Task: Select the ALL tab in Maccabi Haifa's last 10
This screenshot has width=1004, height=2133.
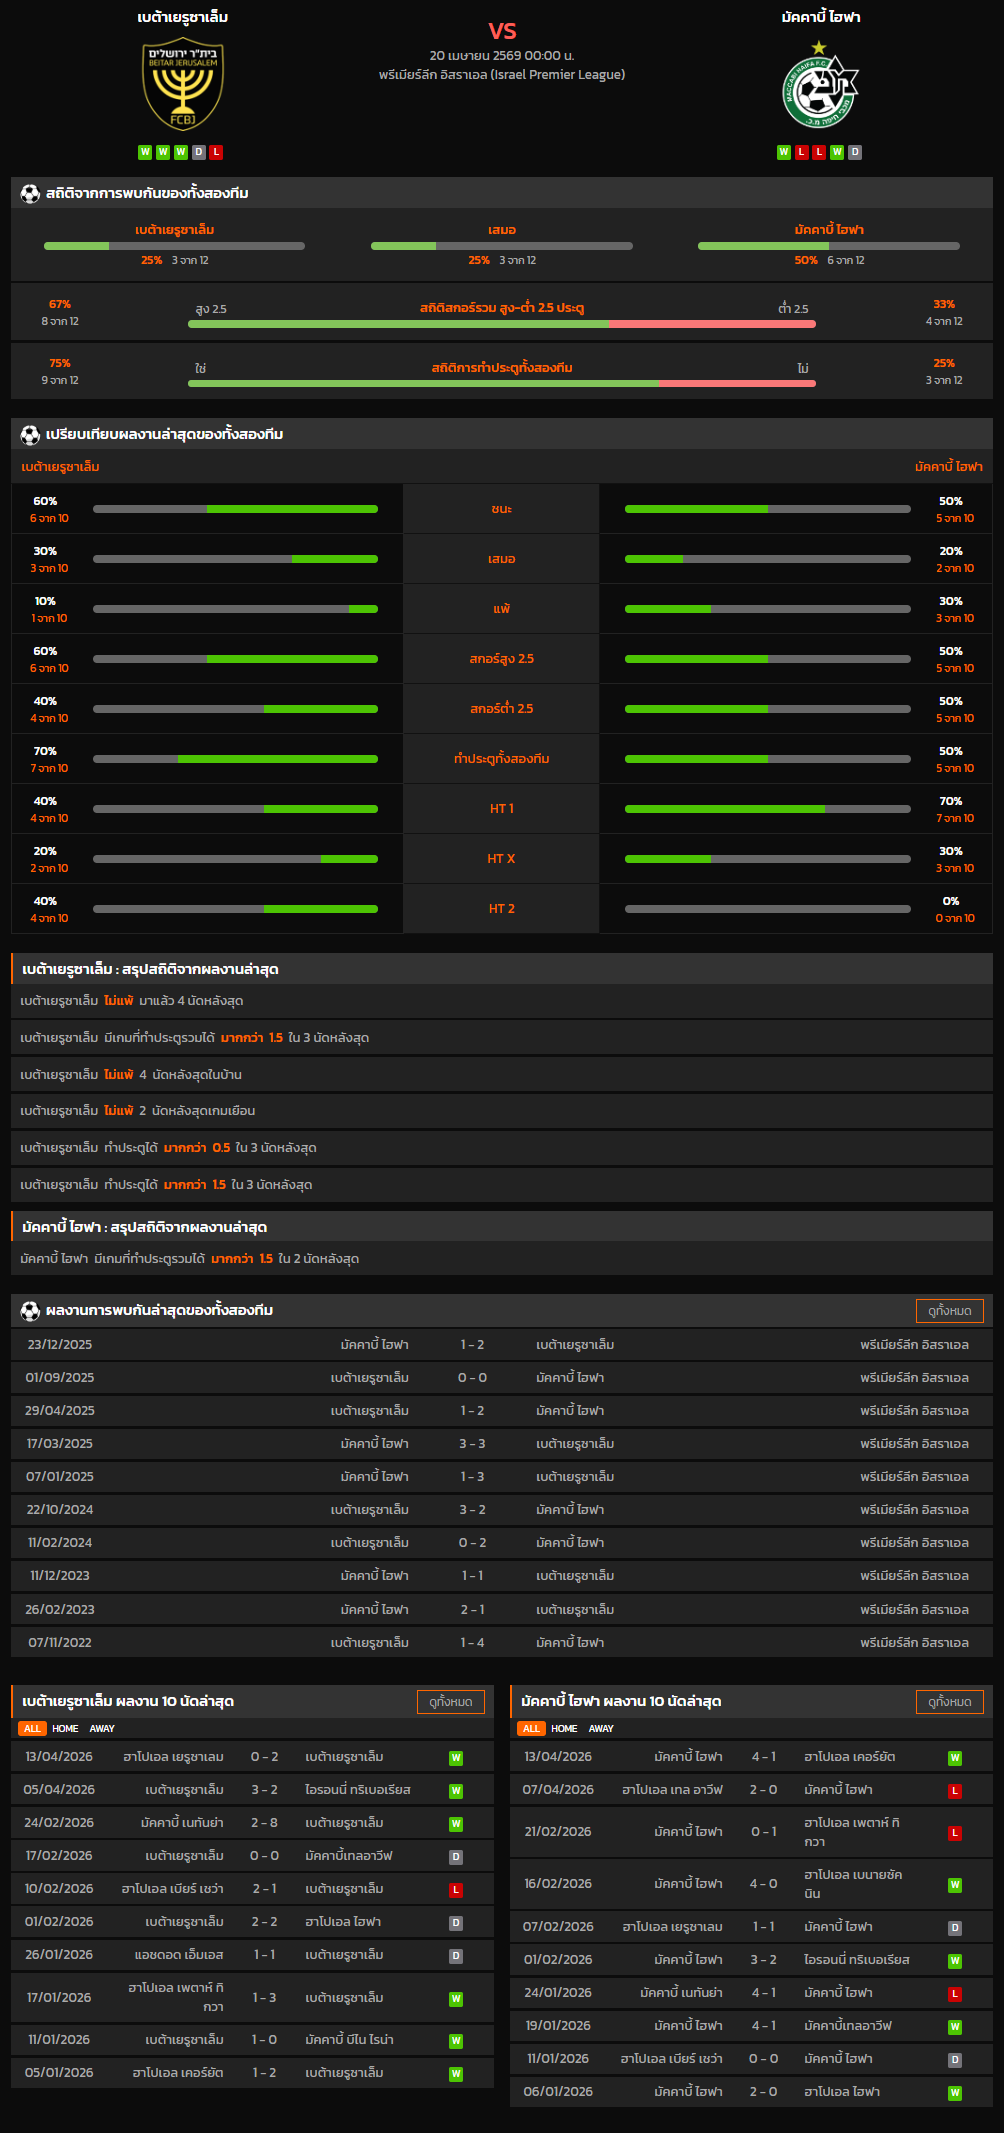Action: [531, 1729]
